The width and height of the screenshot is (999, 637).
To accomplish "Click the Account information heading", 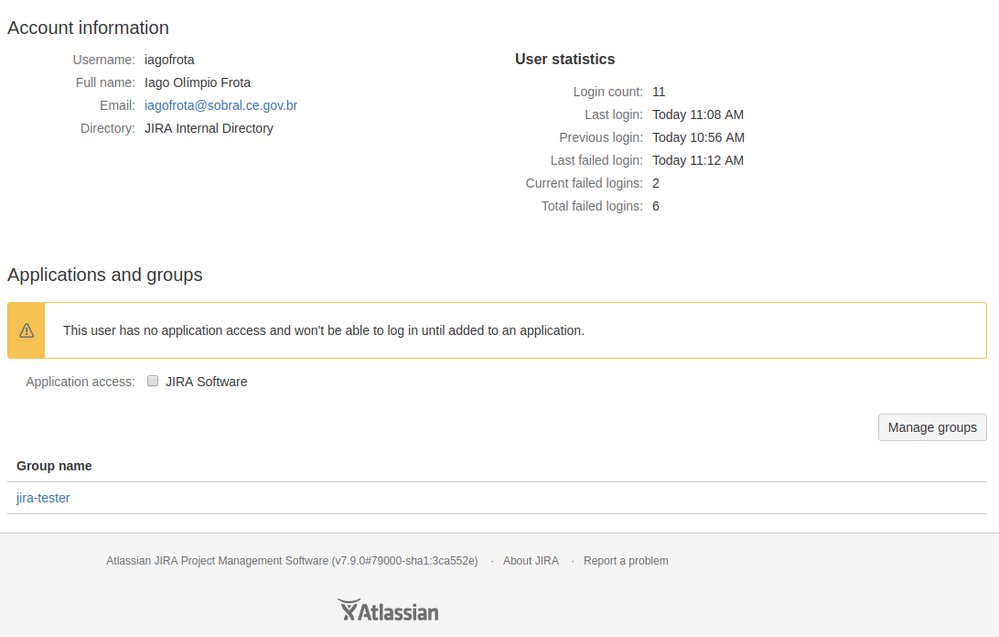I will pos(88,27).
